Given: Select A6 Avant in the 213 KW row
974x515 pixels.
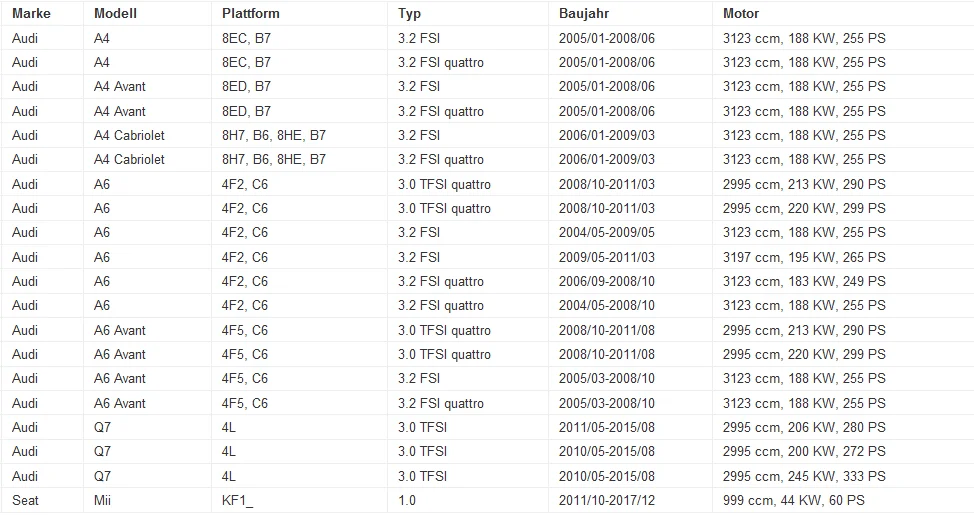Looking at the screenshot, I should (x=119, y=330).
